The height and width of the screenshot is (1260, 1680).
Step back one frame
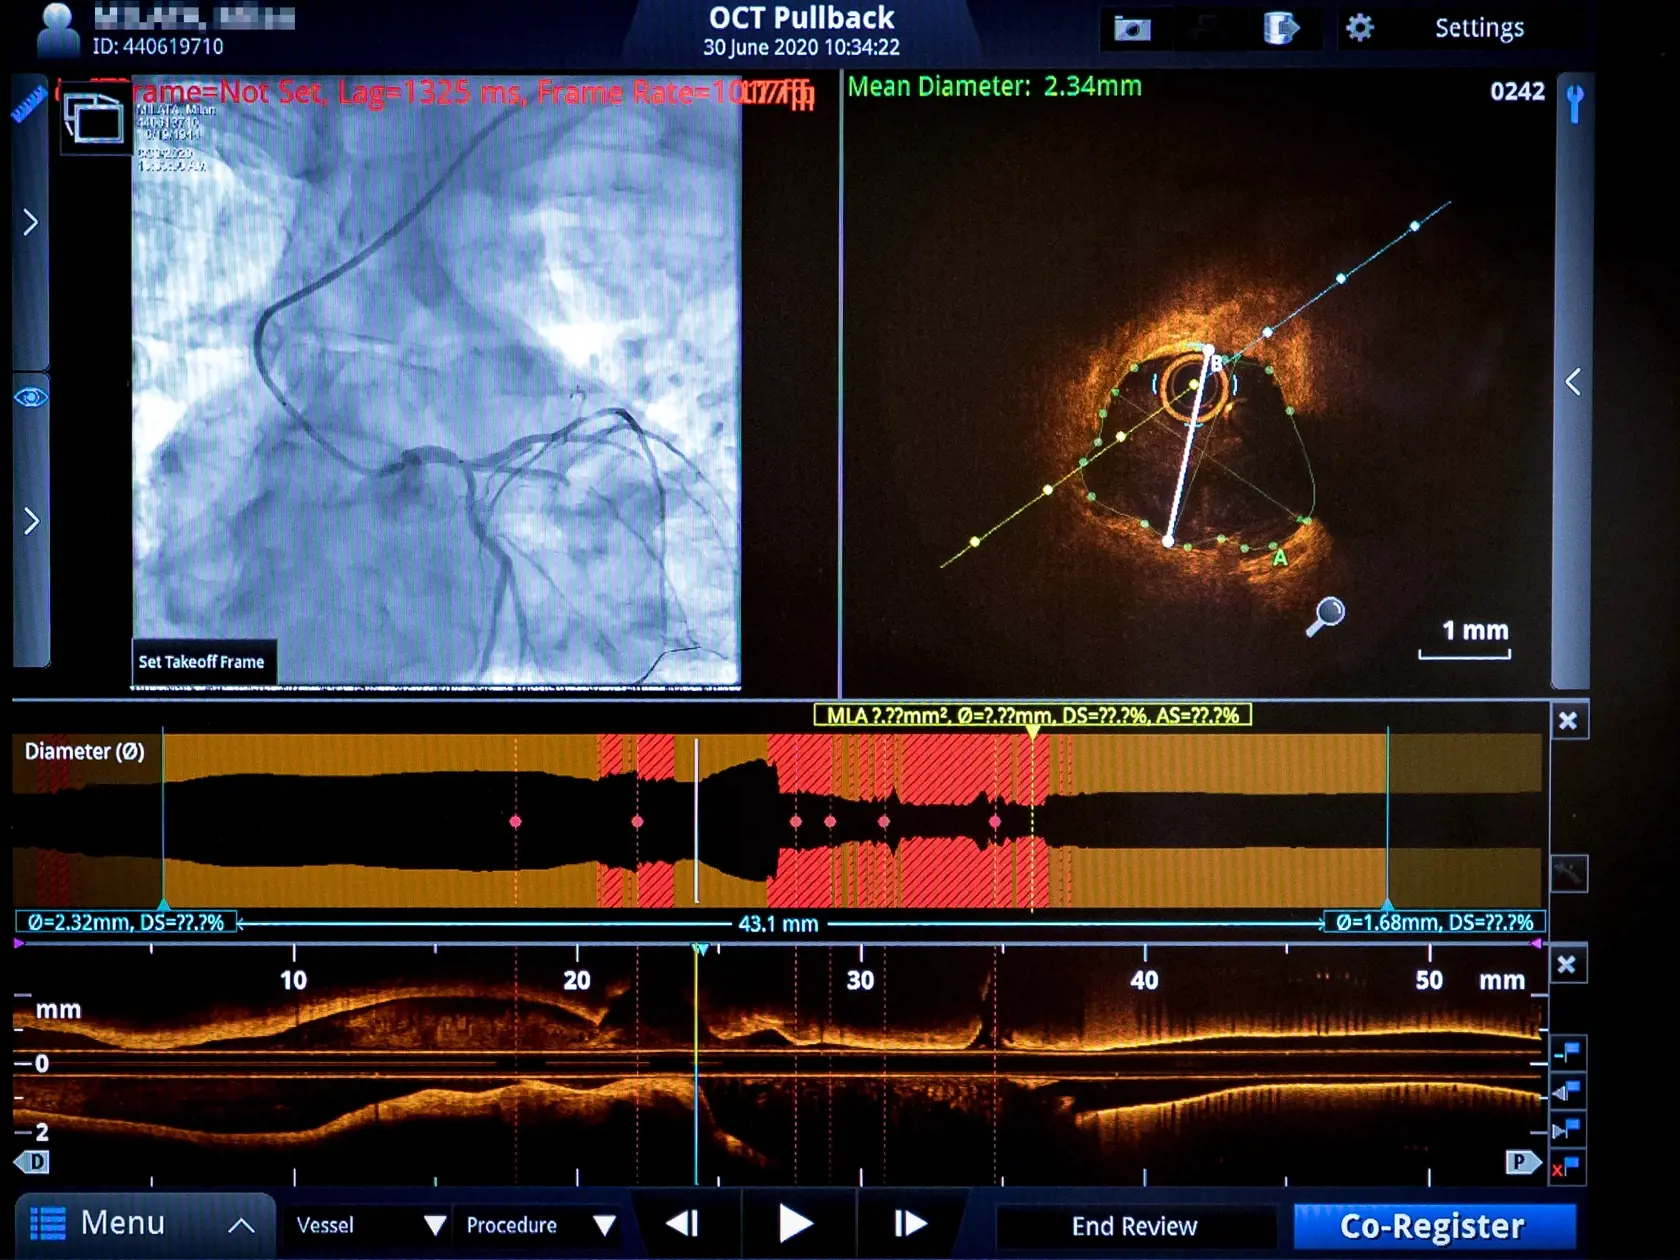tap(683, 1224)
